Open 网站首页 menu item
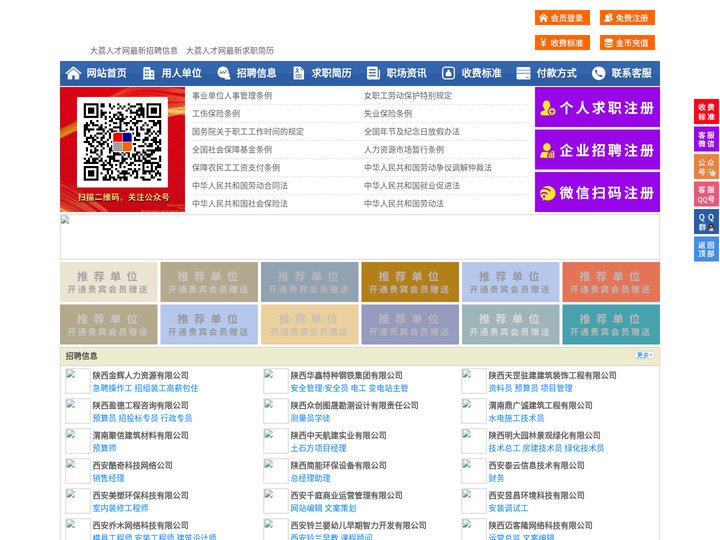720x540 pixels. (x=107, y=73)
